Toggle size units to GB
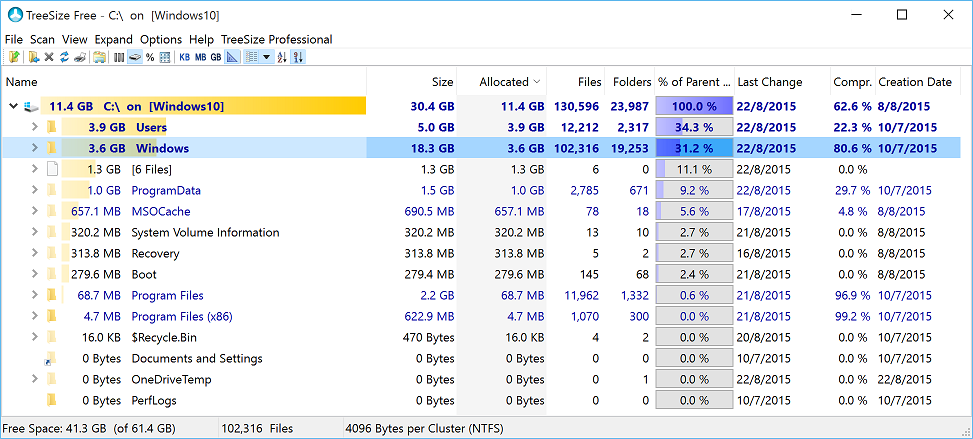Viewport: 973px width, 439px height. pos(215,57)
